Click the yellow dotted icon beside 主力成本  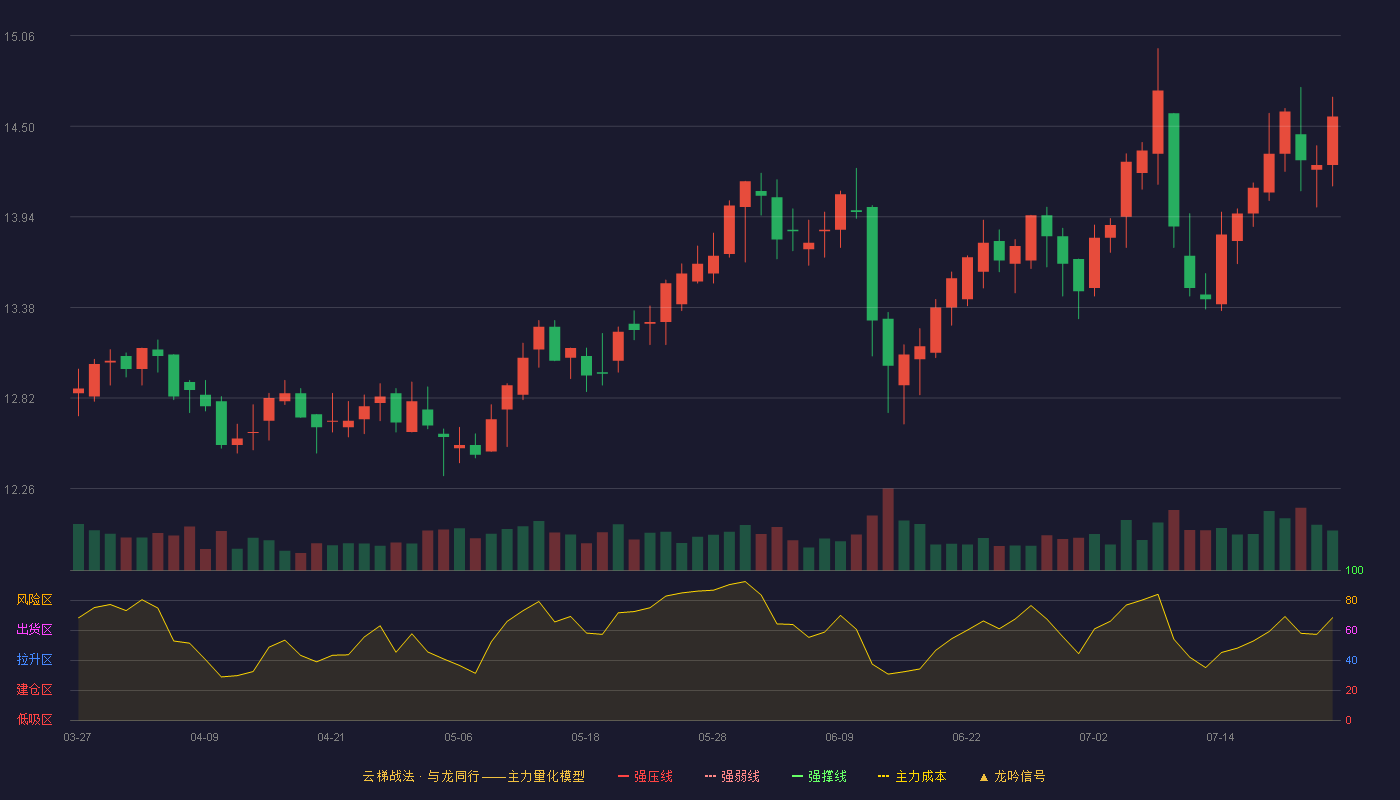click(x=884, y=776)
